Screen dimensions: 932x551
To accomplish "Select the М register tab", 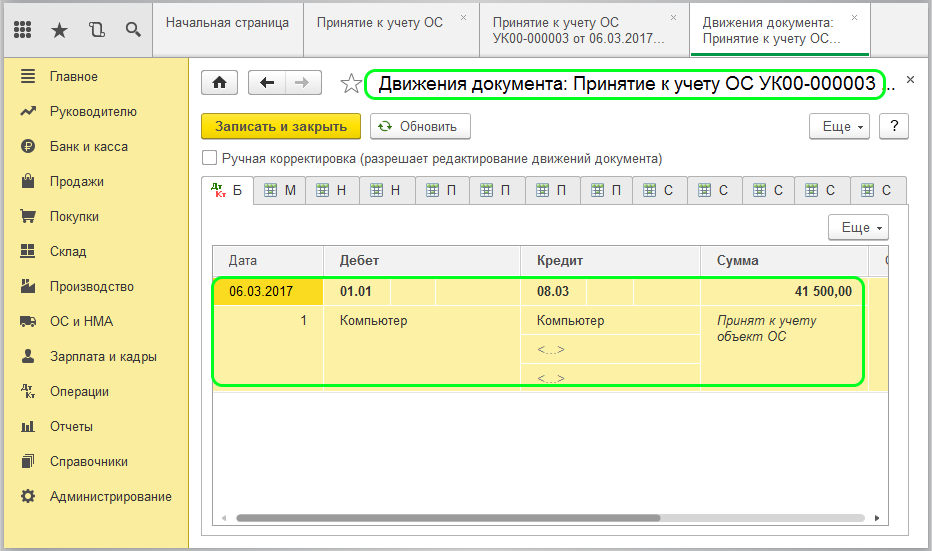I will [x=280, y=190].
